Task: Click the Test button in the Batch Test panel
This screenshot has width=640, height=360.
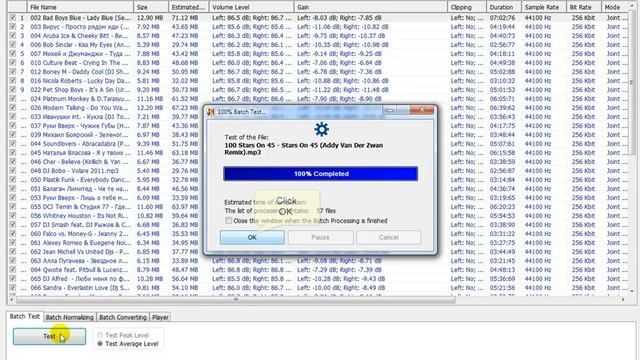Action: click(x=49, y=336)
